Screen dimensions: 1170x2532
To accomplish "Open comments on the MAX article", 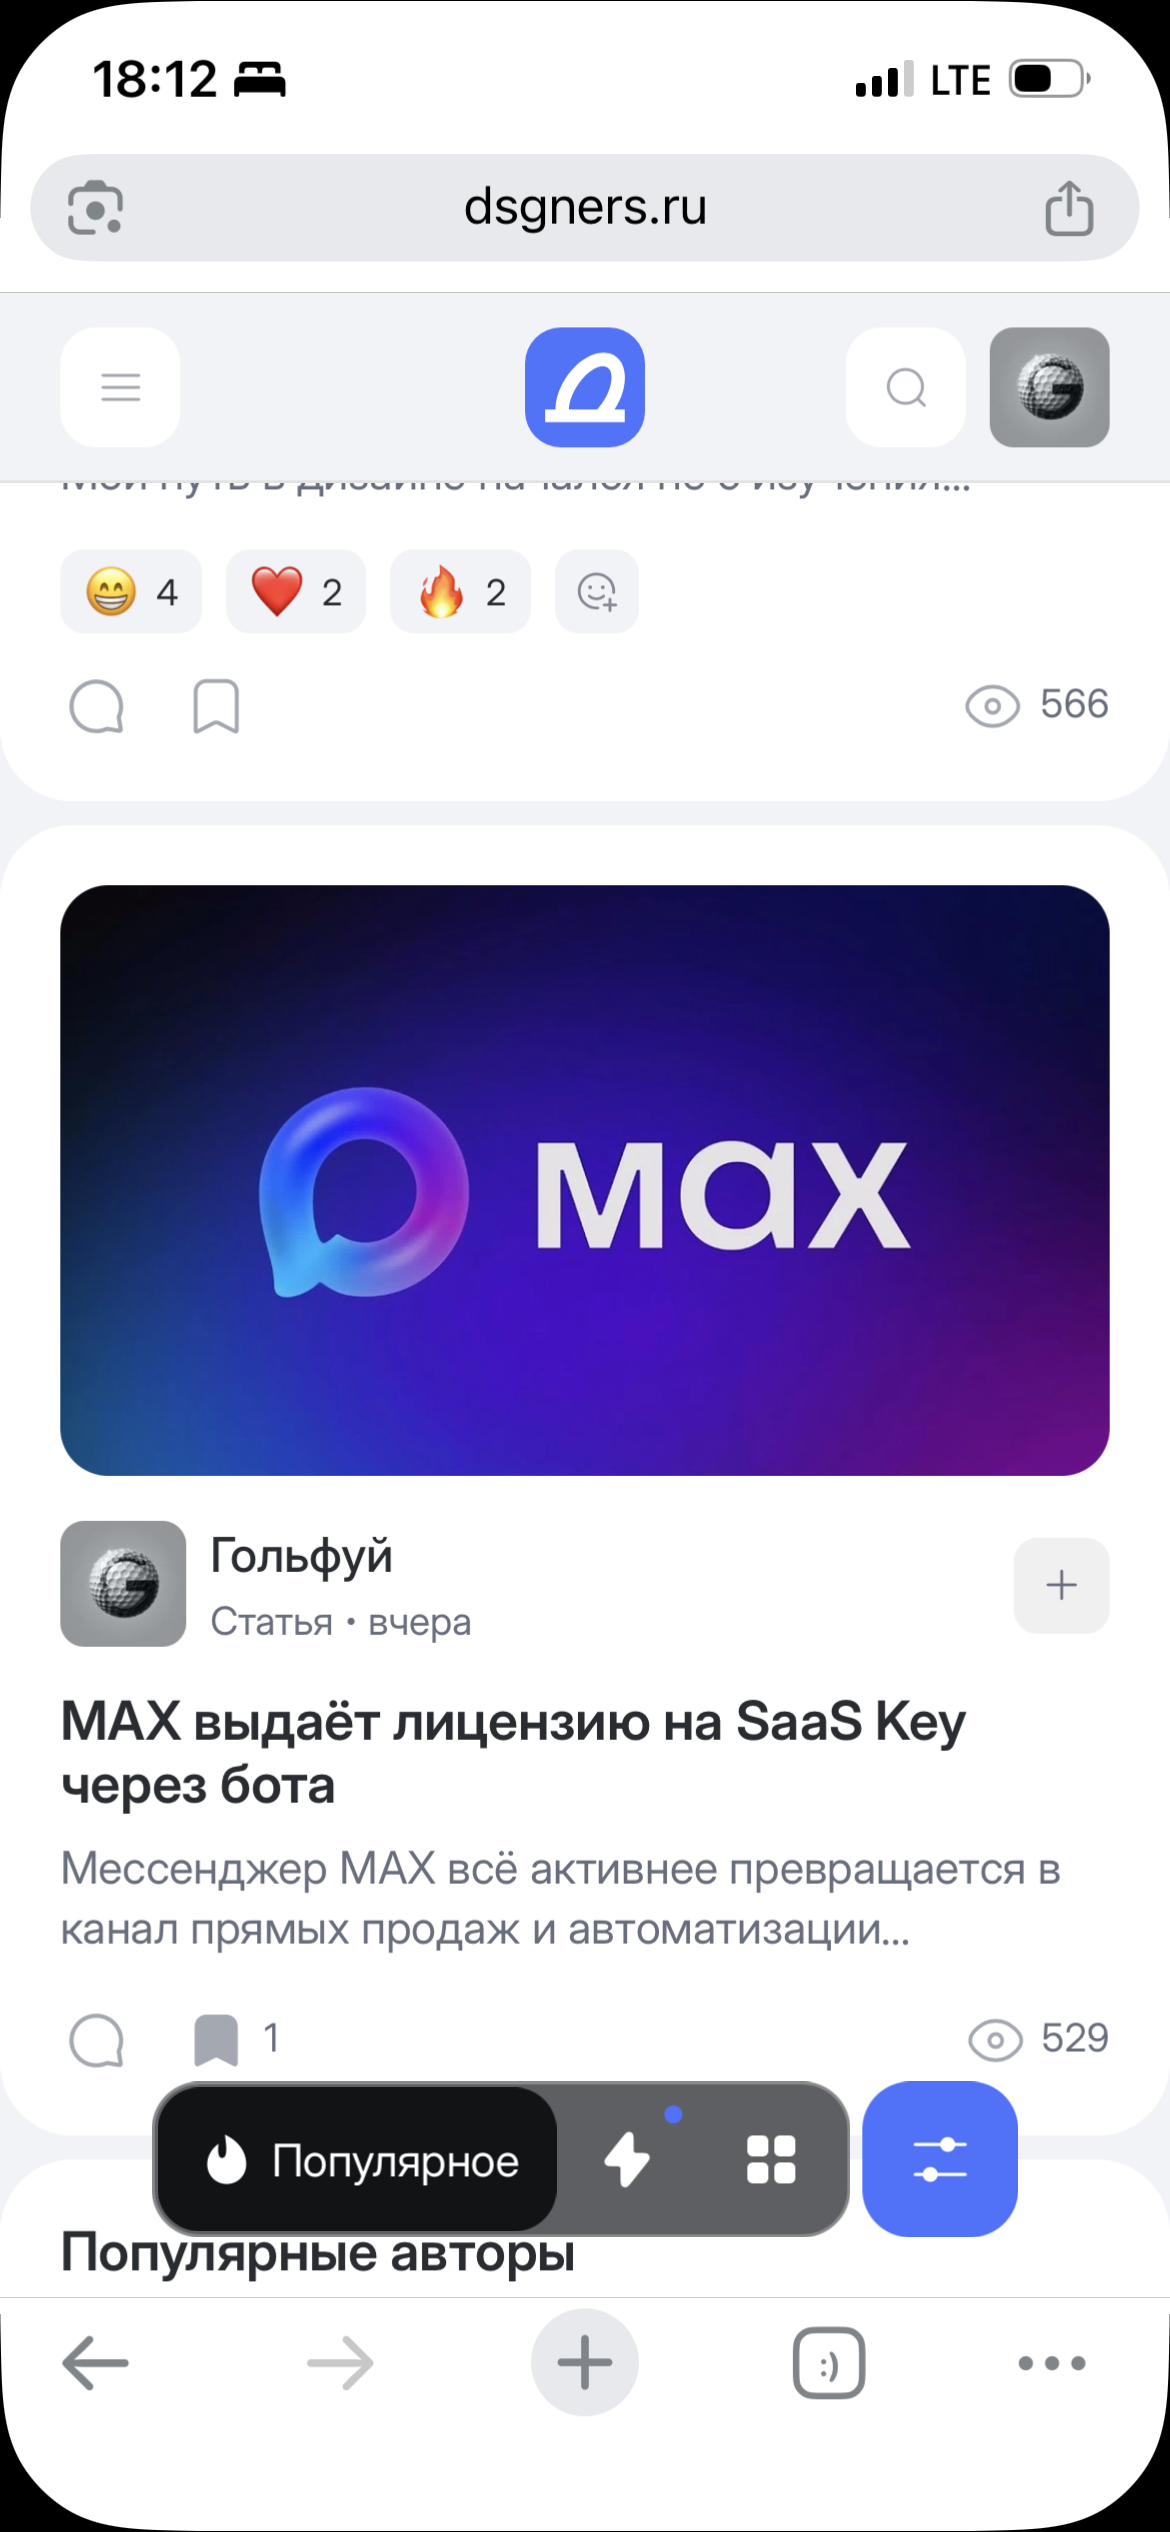I will click(97, 2040).
